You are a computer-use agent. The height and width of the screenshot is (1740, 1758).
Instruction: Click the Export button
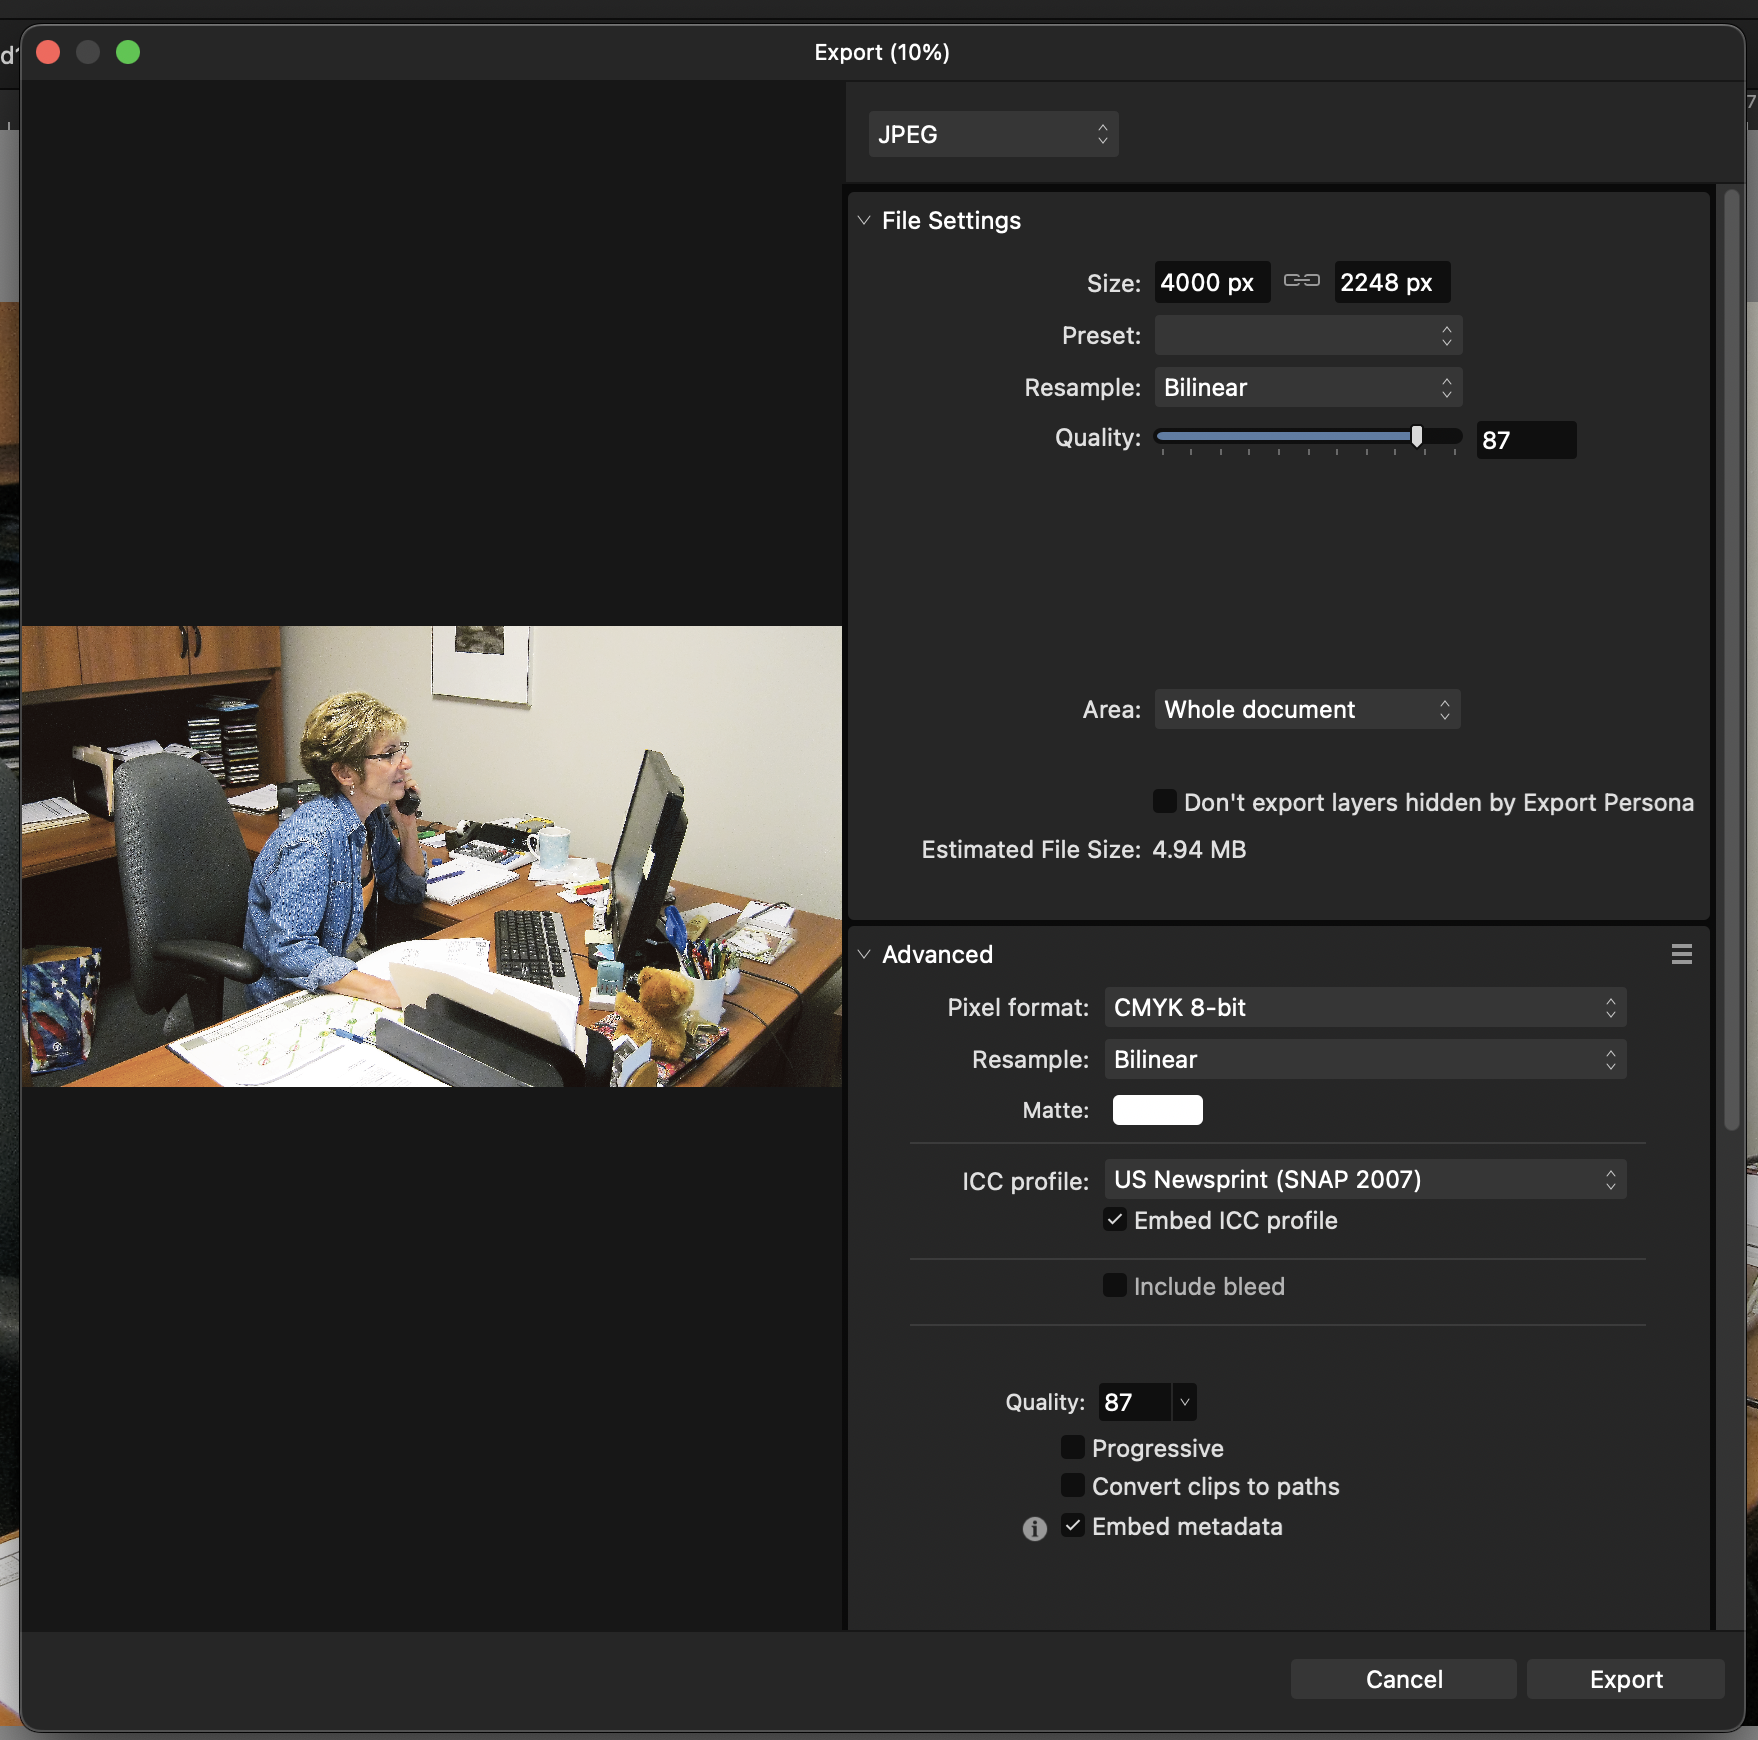point(1625,1679)
